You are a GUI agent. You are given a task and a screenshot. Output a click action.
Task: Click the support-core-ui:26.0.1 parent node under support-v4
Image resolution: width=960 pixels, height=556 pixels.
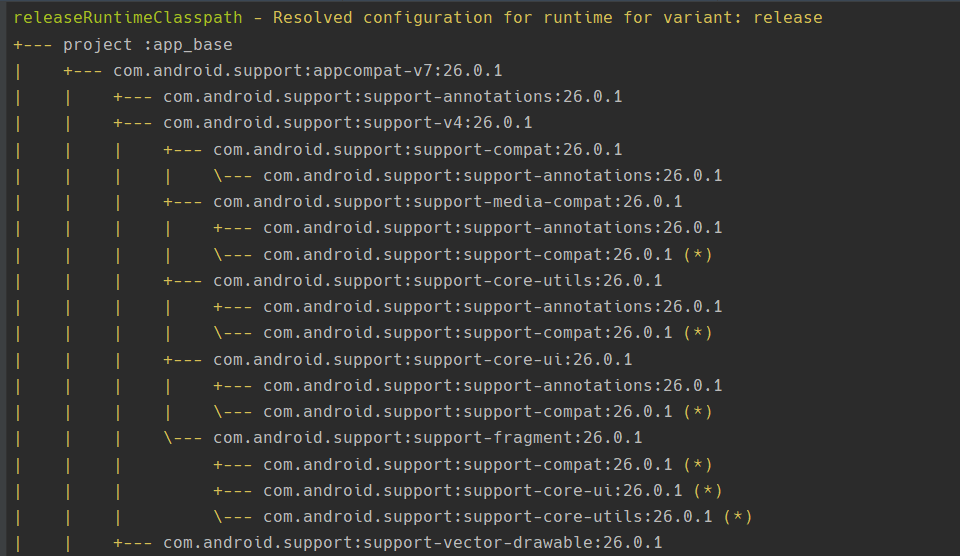point(422,359)
